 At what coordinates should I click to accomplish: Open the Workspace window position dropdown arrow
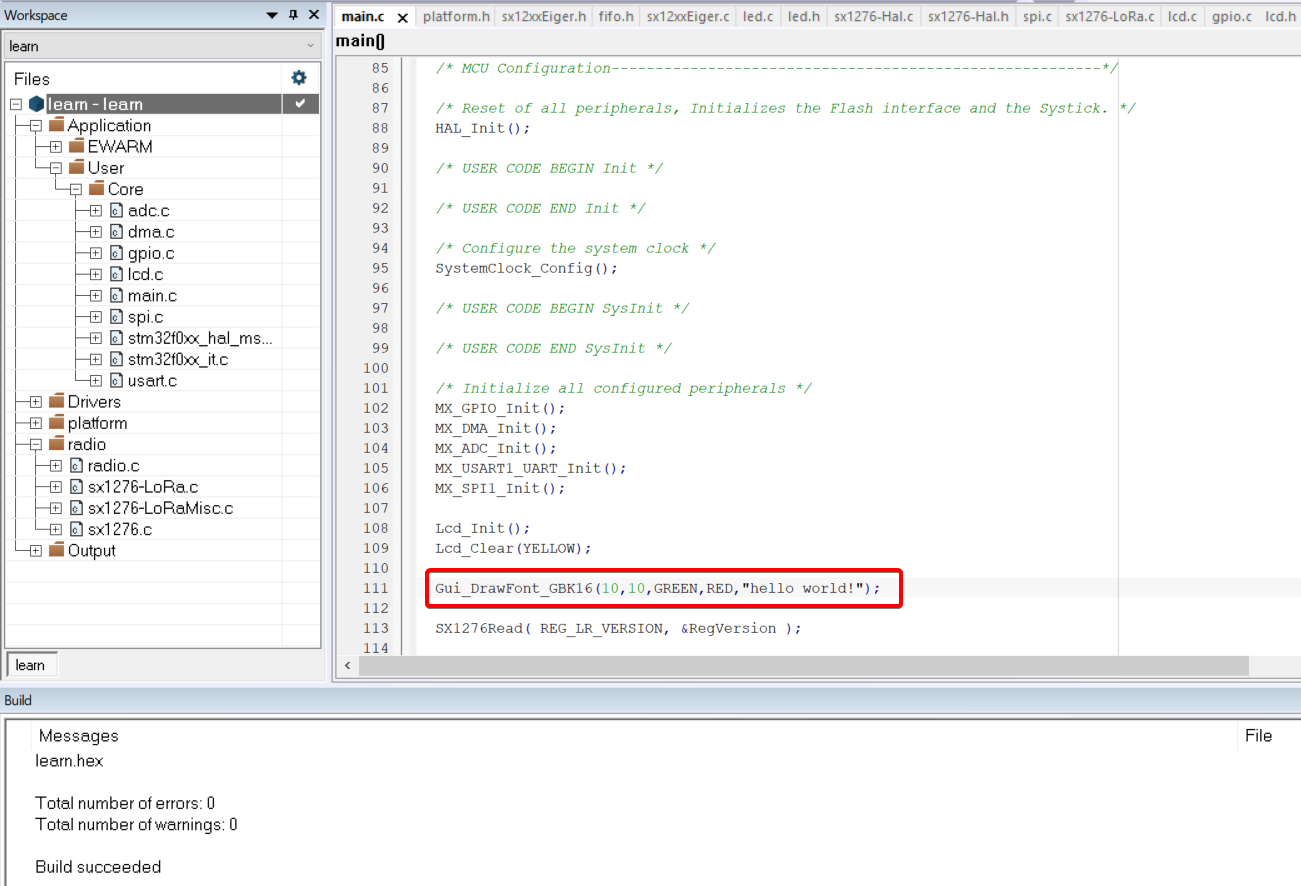coord(272,15)
